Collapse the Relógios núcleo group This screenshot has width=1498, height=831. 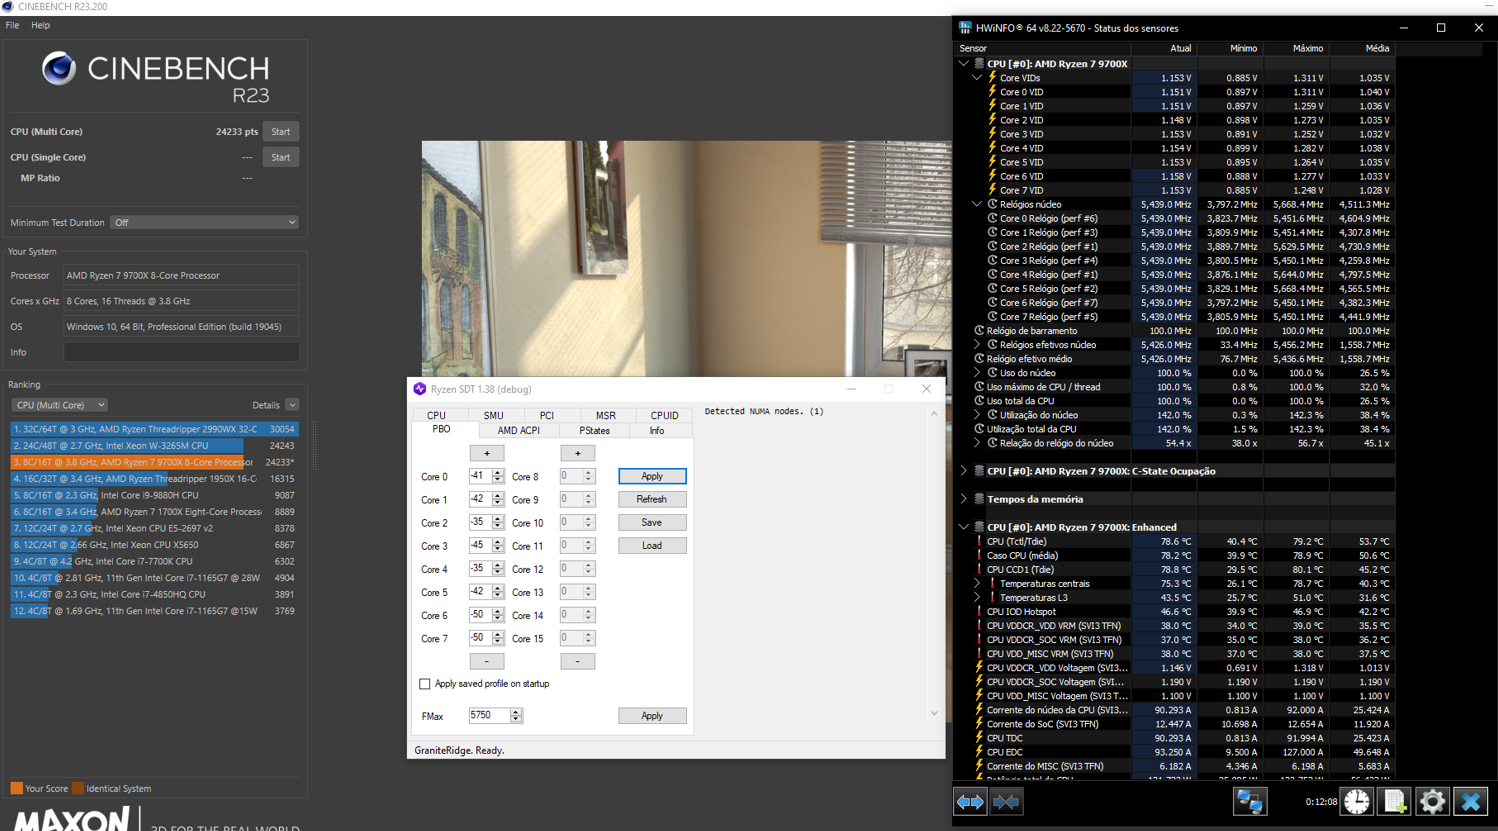pyautogui.click(x=978, y=204)
